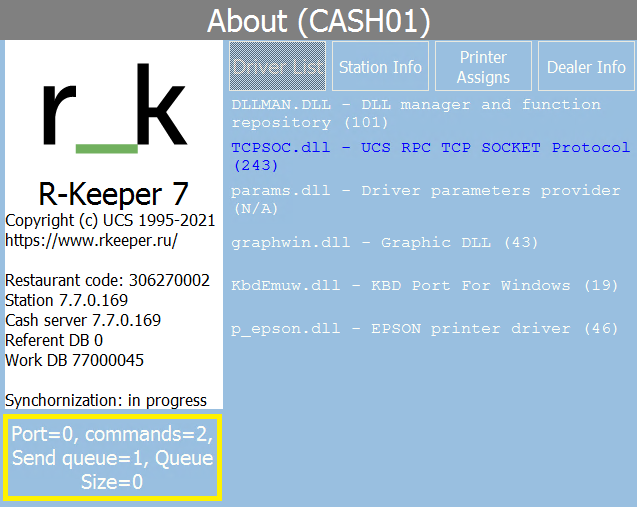Click the Synchornization in progress status
Image resolution: width=637 pixels, height=507 pixels.
click(106, 401)
